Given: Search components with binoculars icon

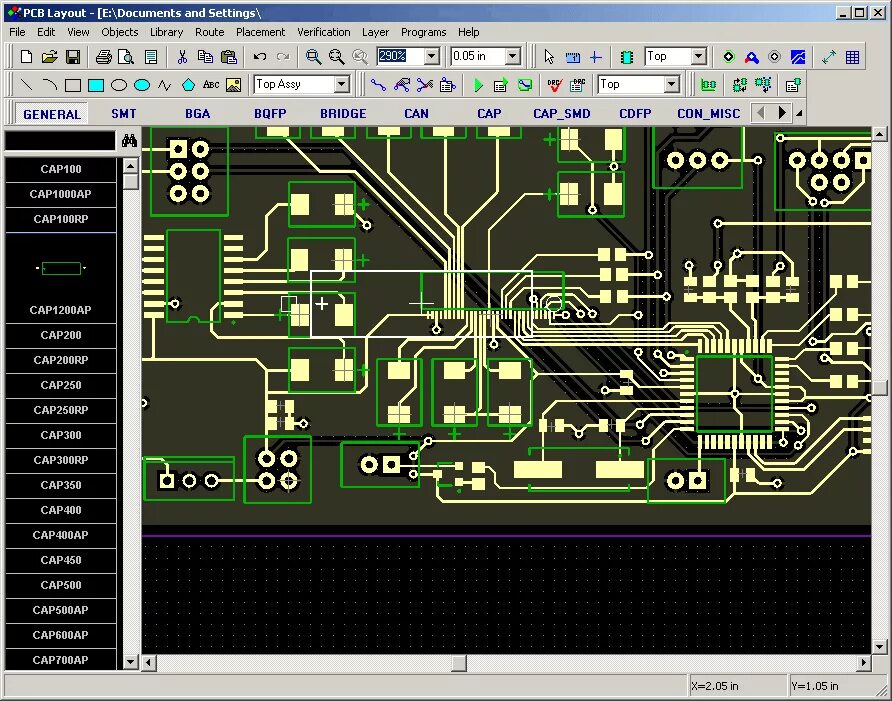Looking at the screenshot, I should click(129, 140).
